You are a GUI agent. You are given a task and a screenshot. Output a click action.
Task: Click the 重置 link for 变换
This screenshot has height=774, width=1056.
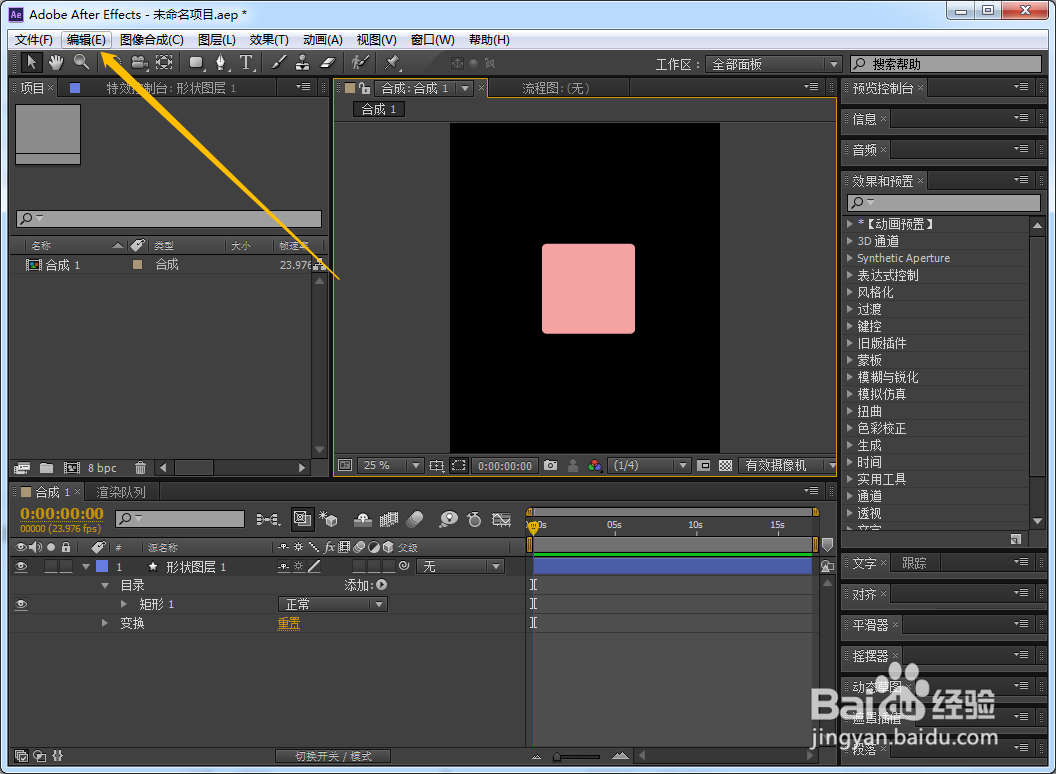tap(289, 623)
